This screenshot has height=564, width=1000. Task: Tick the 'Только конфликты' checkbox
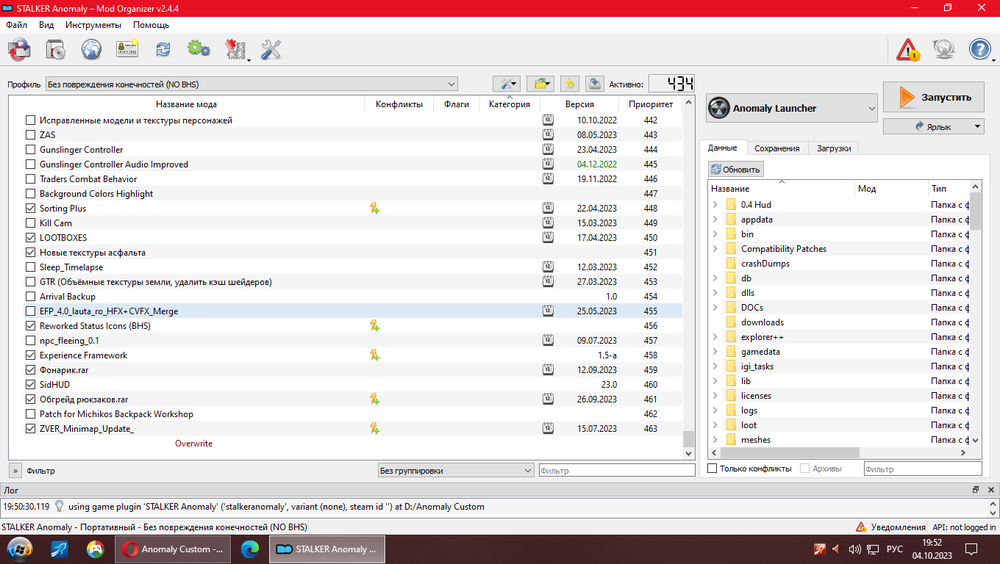click(x=713, y=469)
